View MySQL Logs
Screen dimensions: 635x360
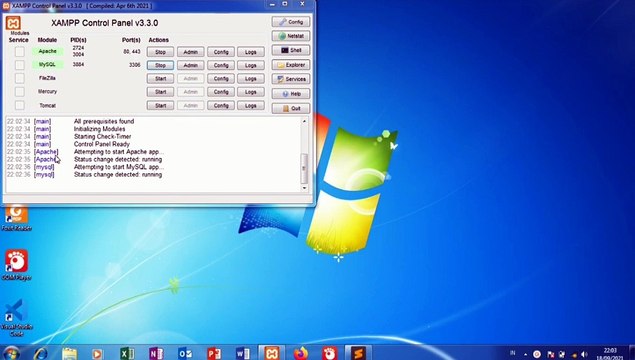pos(251,65)
